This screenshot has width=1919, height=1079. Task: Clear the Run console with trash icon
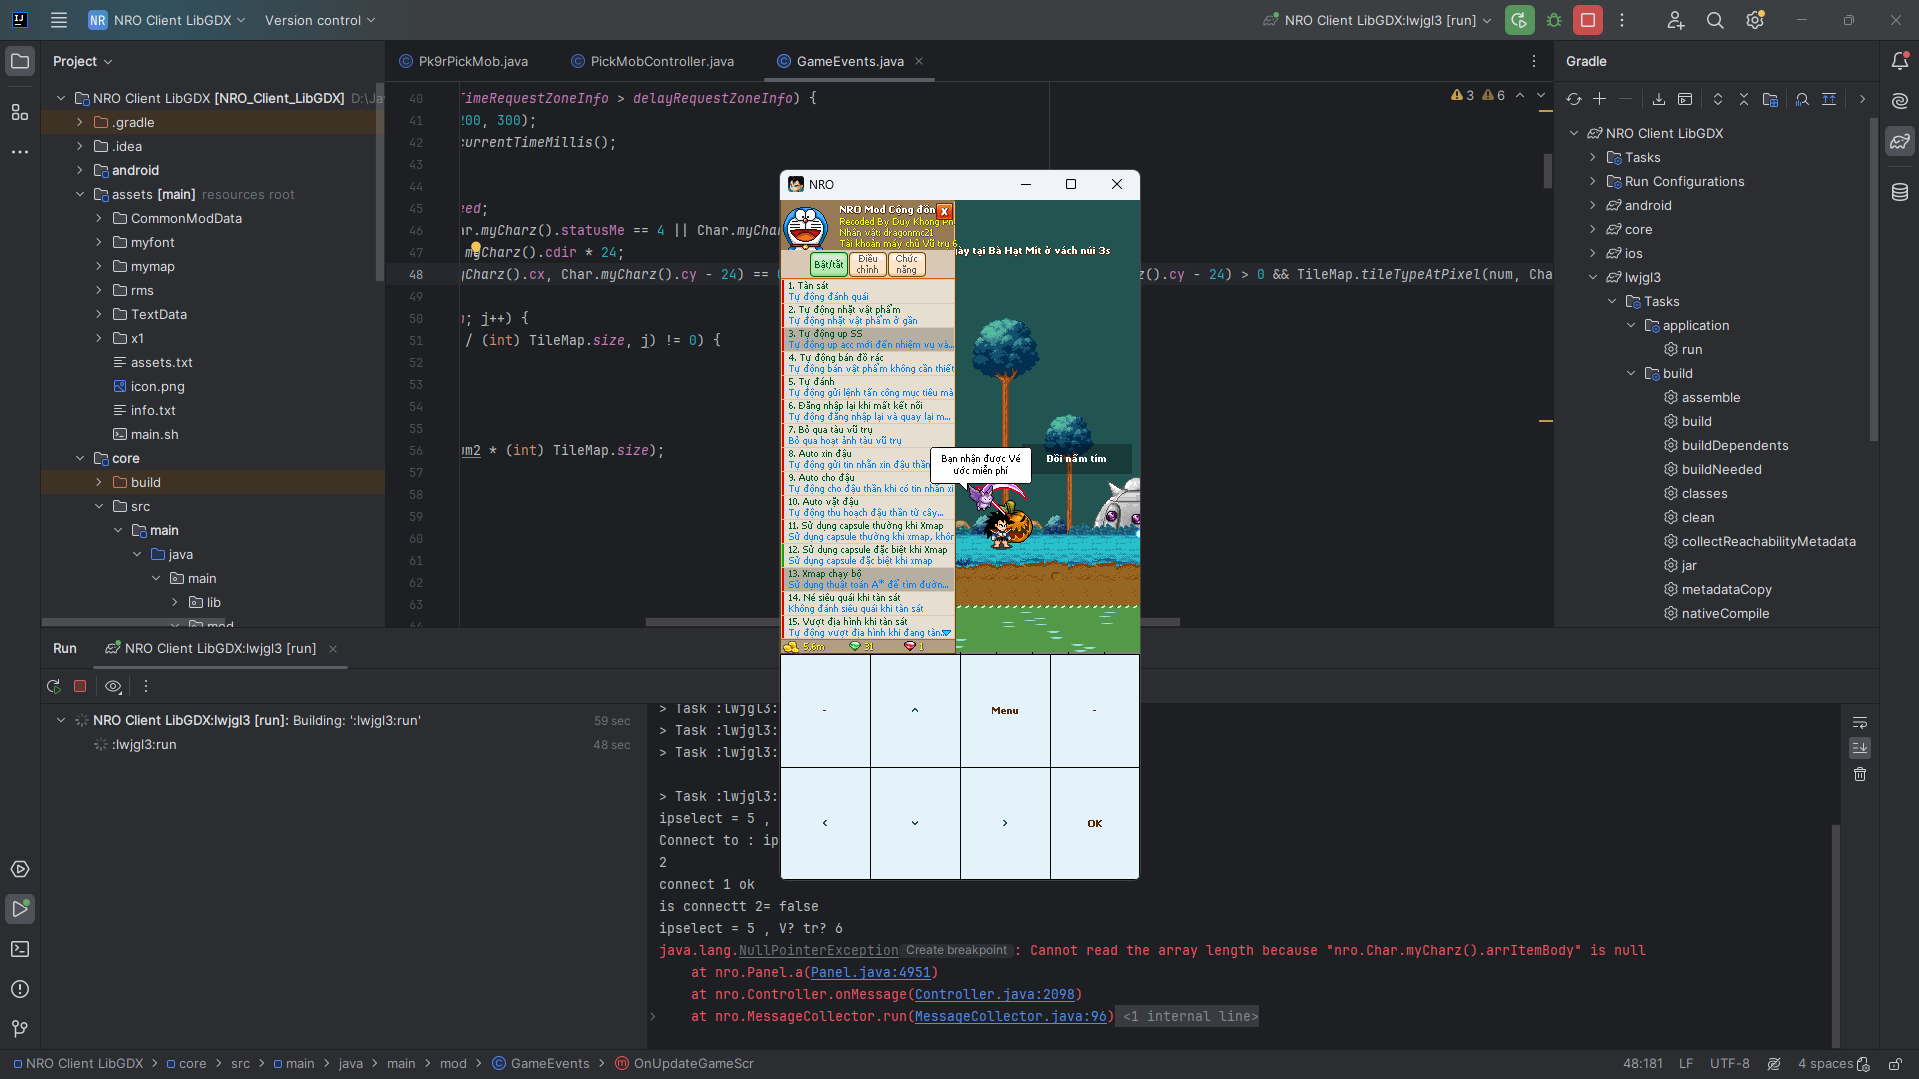pyautogui.click(x=1860, y=774)
